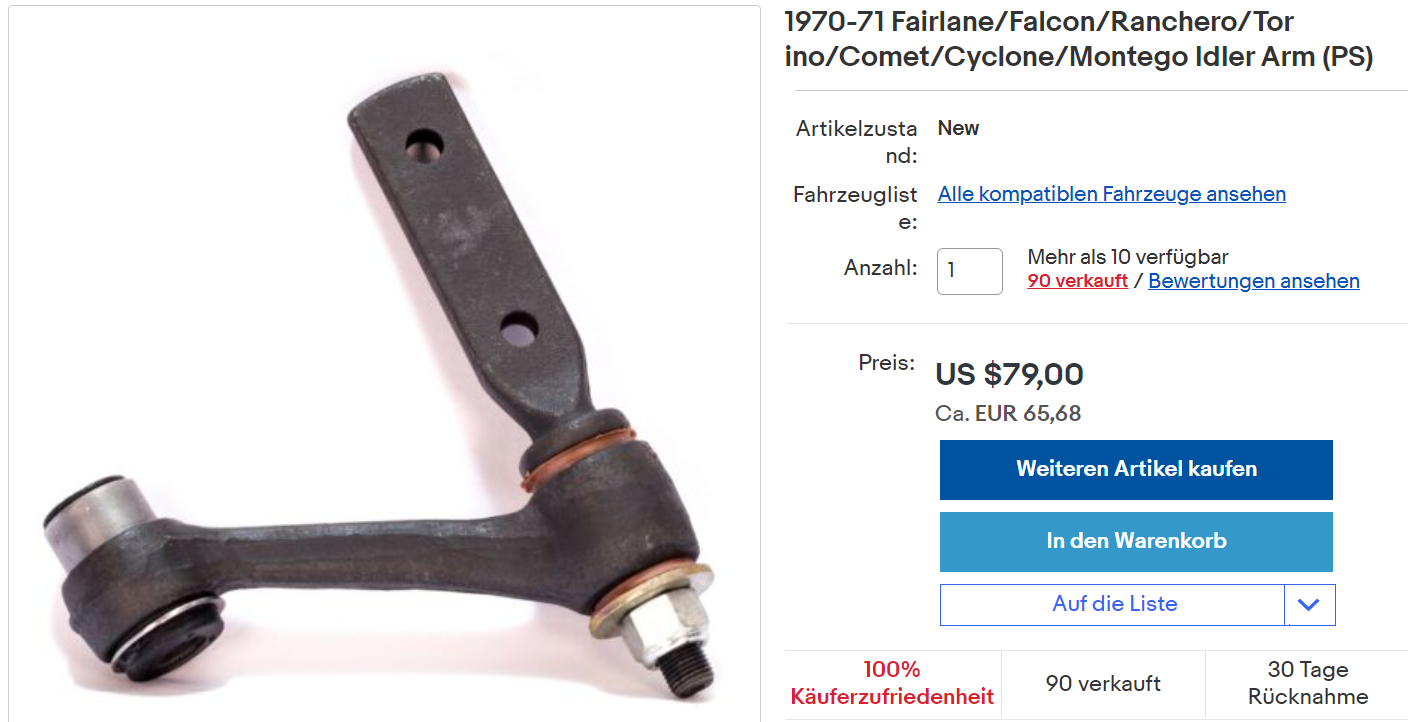
Task: Open Alle kompatiblen Fahrzeuge ansehen link
Action: click(1111, 194)
